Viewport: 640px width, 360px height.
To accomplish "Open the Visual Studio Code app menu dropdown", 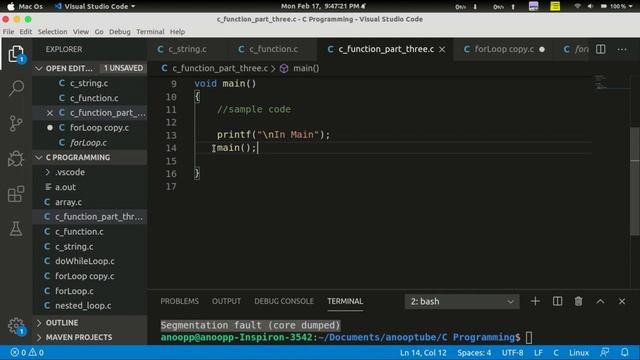I will (95, 6).
